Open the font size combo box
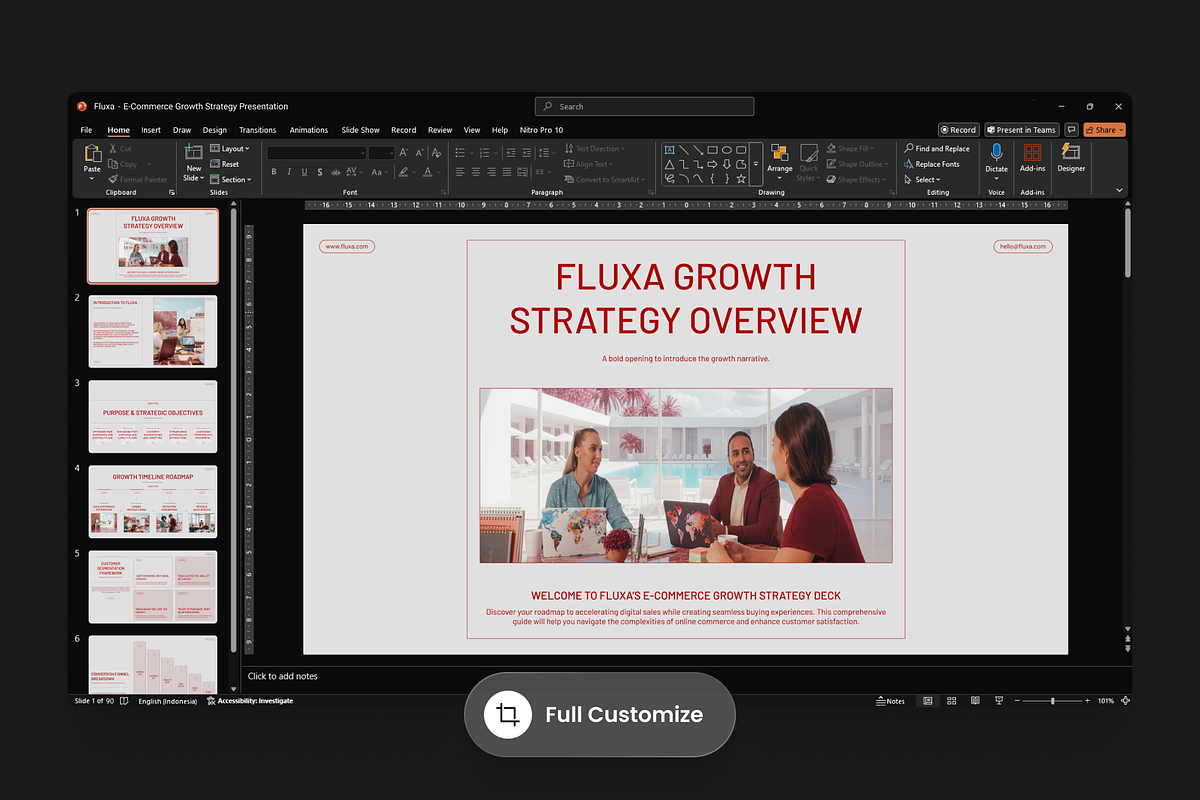This screenshot has width=1200, height=800. [x=382, y=152]
